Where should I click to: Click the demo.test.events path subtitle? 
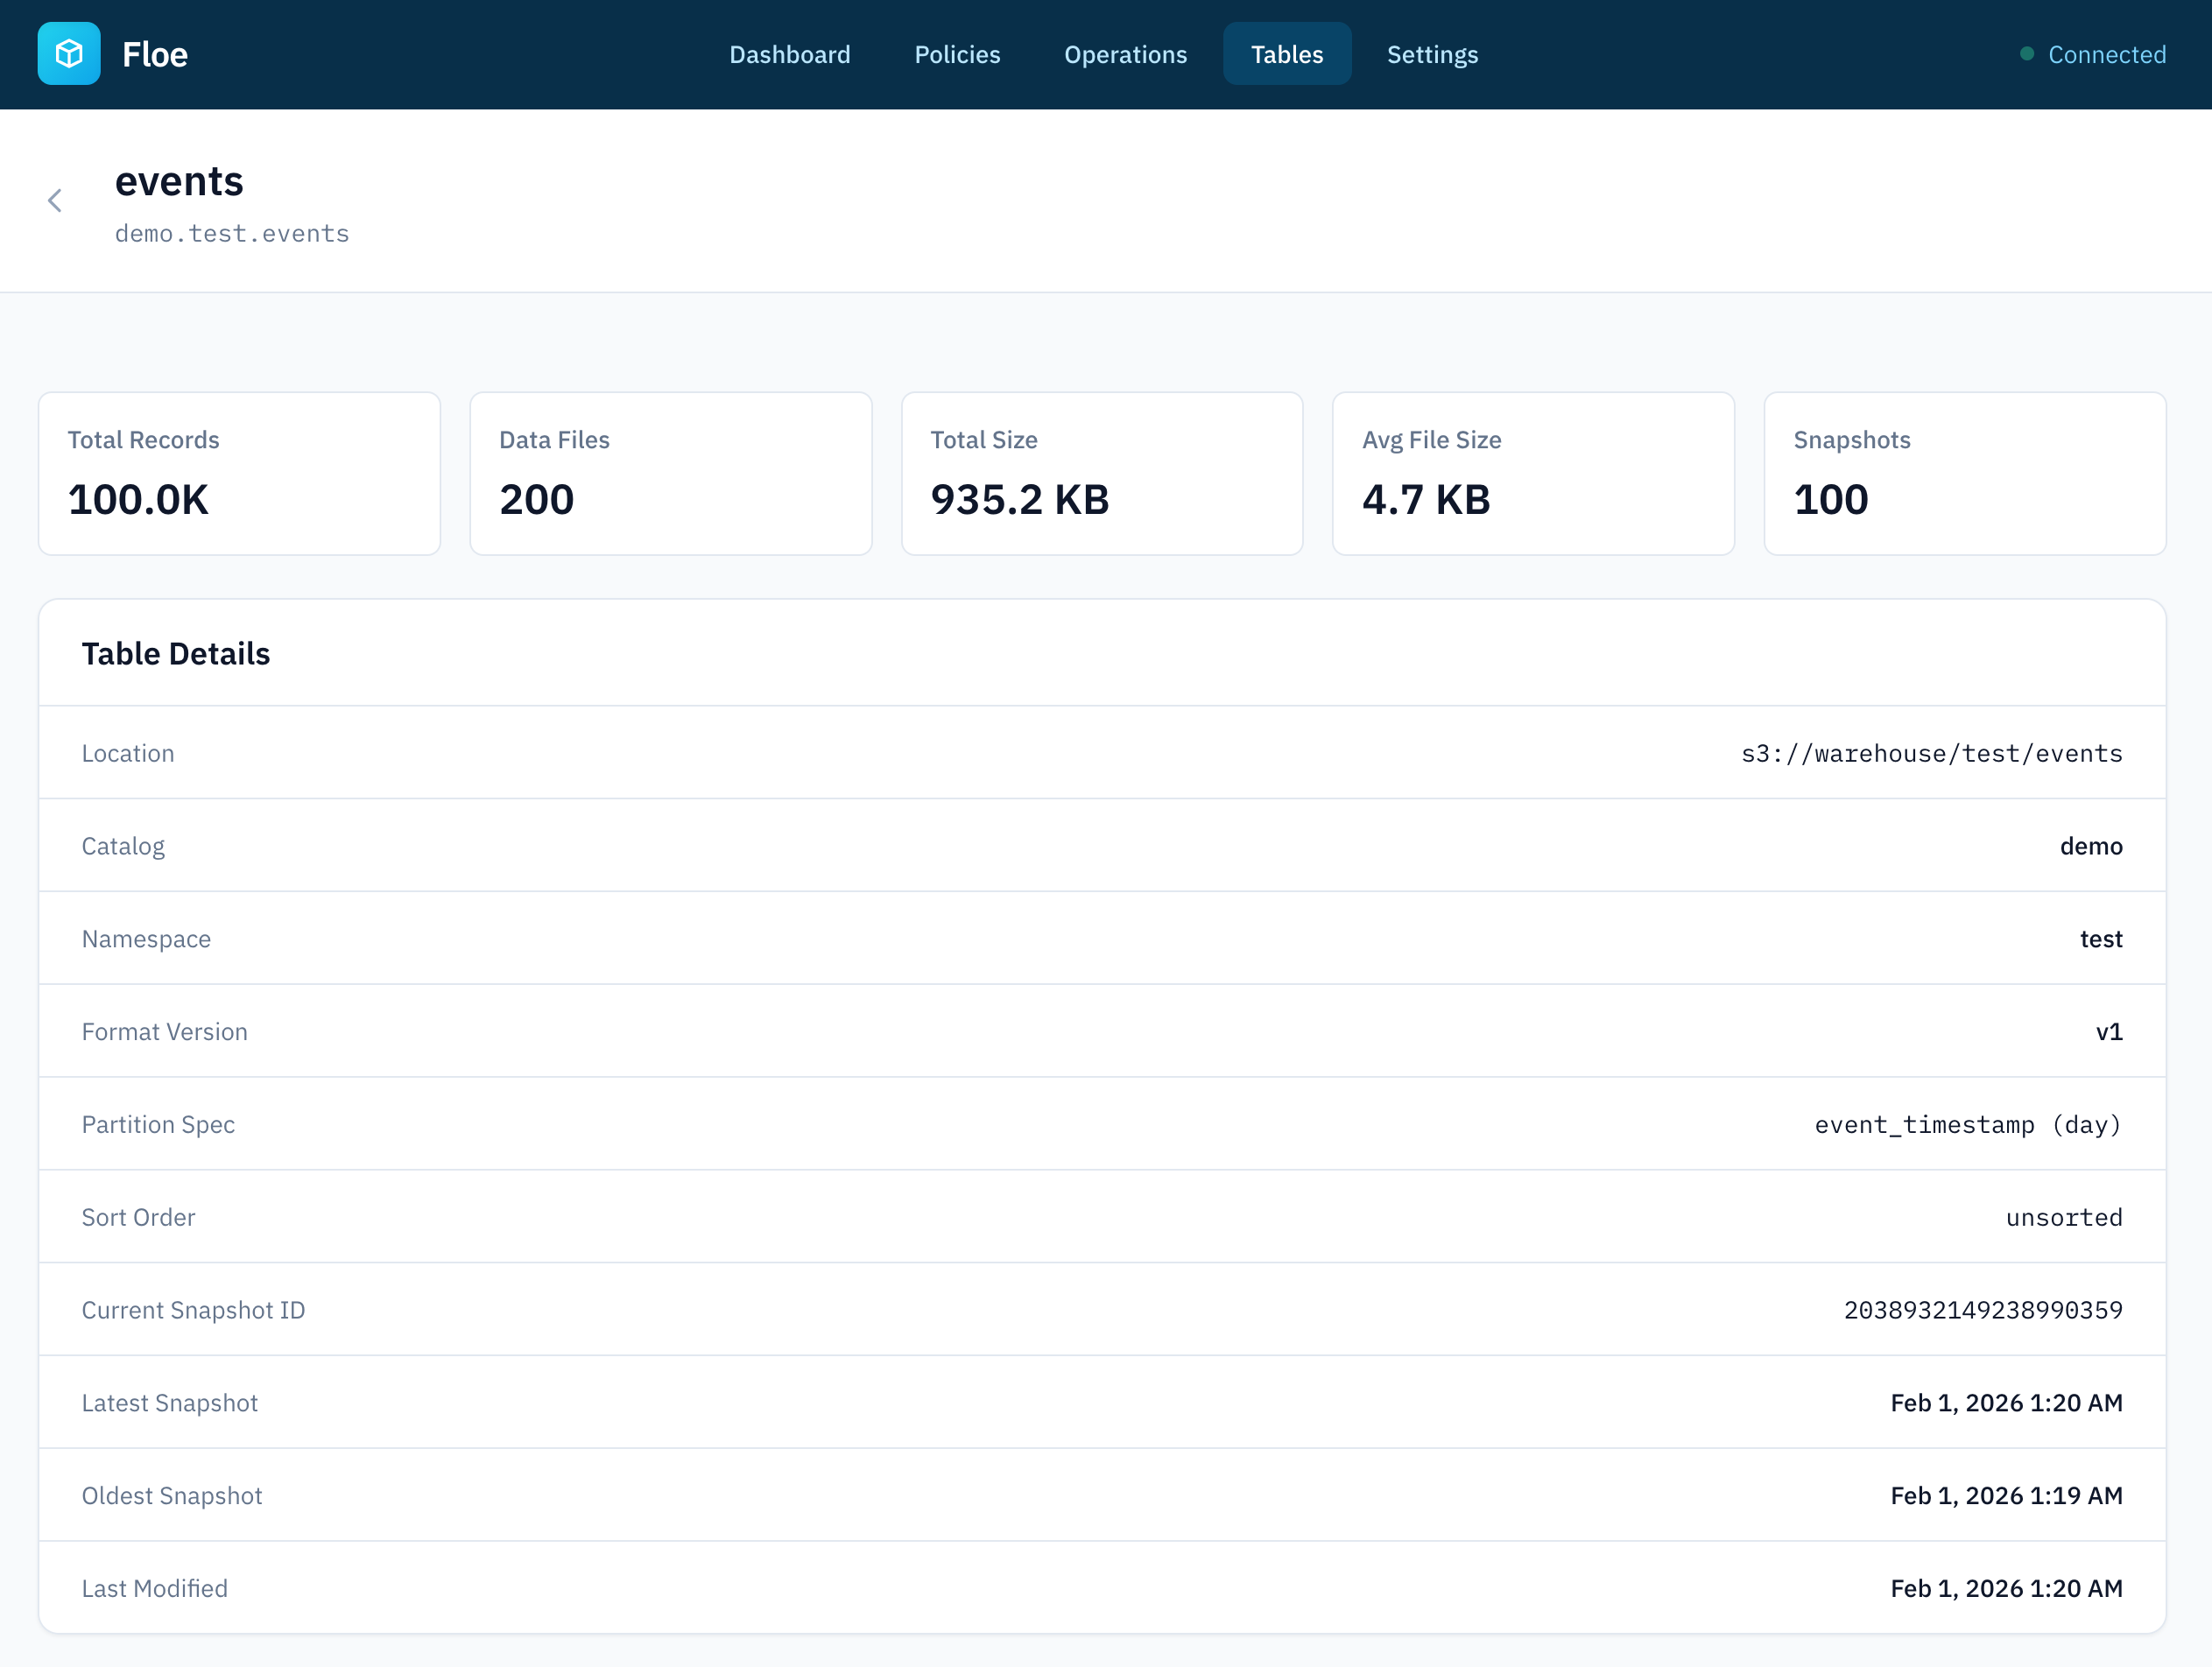(232, 233)
